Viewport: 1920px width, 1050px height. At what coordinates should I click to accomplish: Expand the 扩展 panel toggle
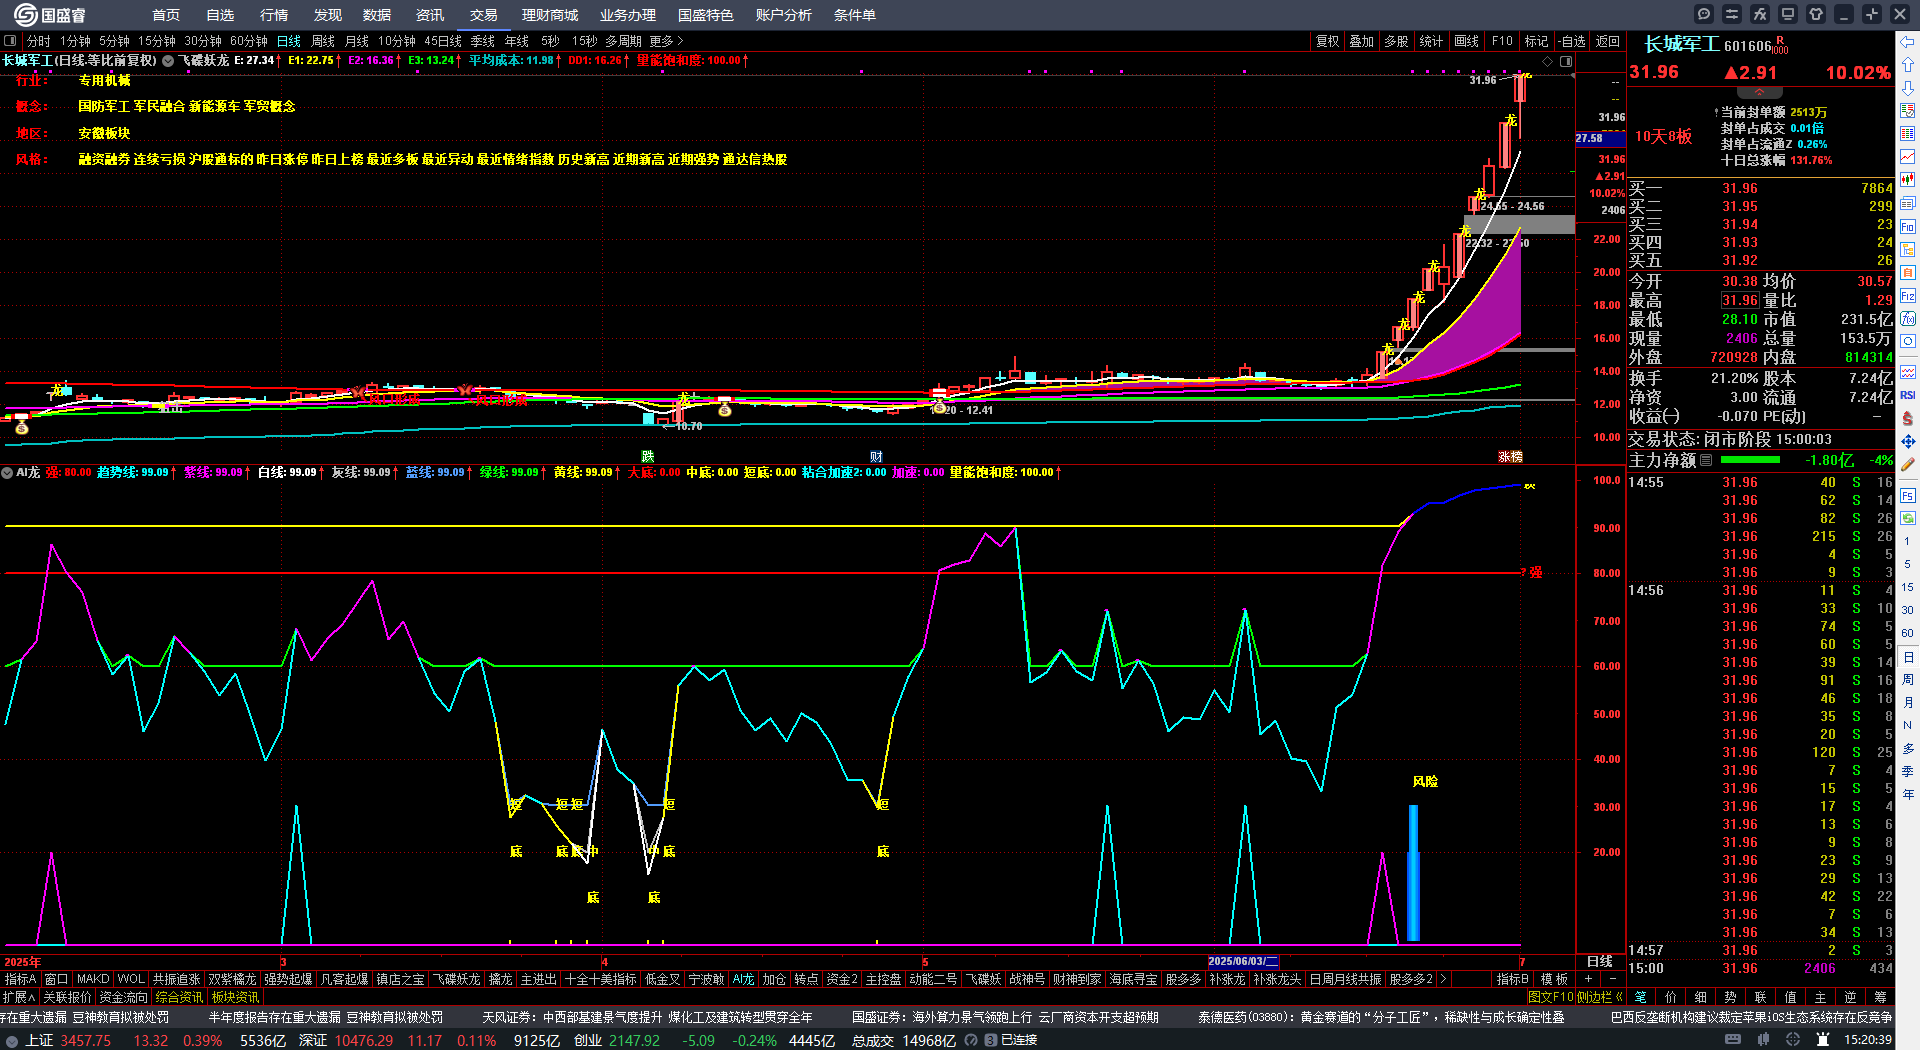[x=18, y=997]
